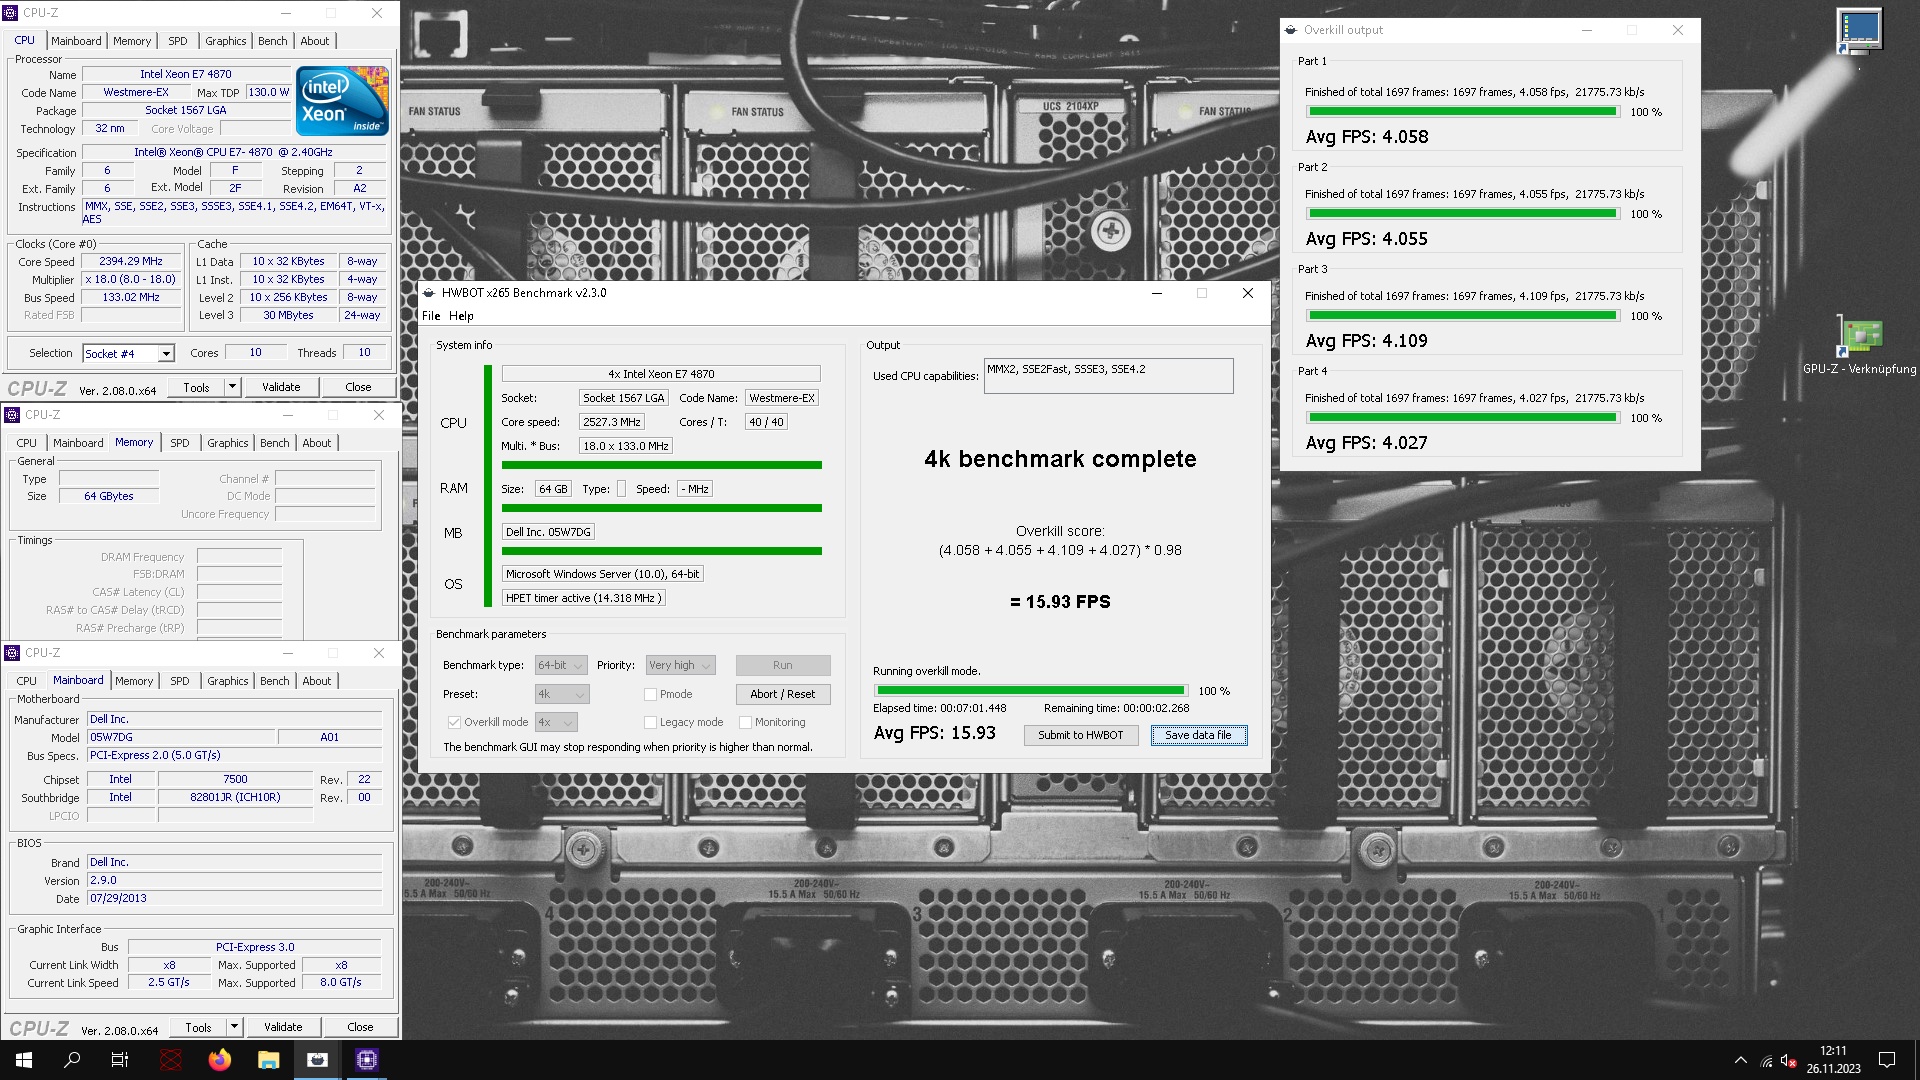Open taskbar search magnifier
This screenshot has width=1920, height=1080.
point(72,1060)
